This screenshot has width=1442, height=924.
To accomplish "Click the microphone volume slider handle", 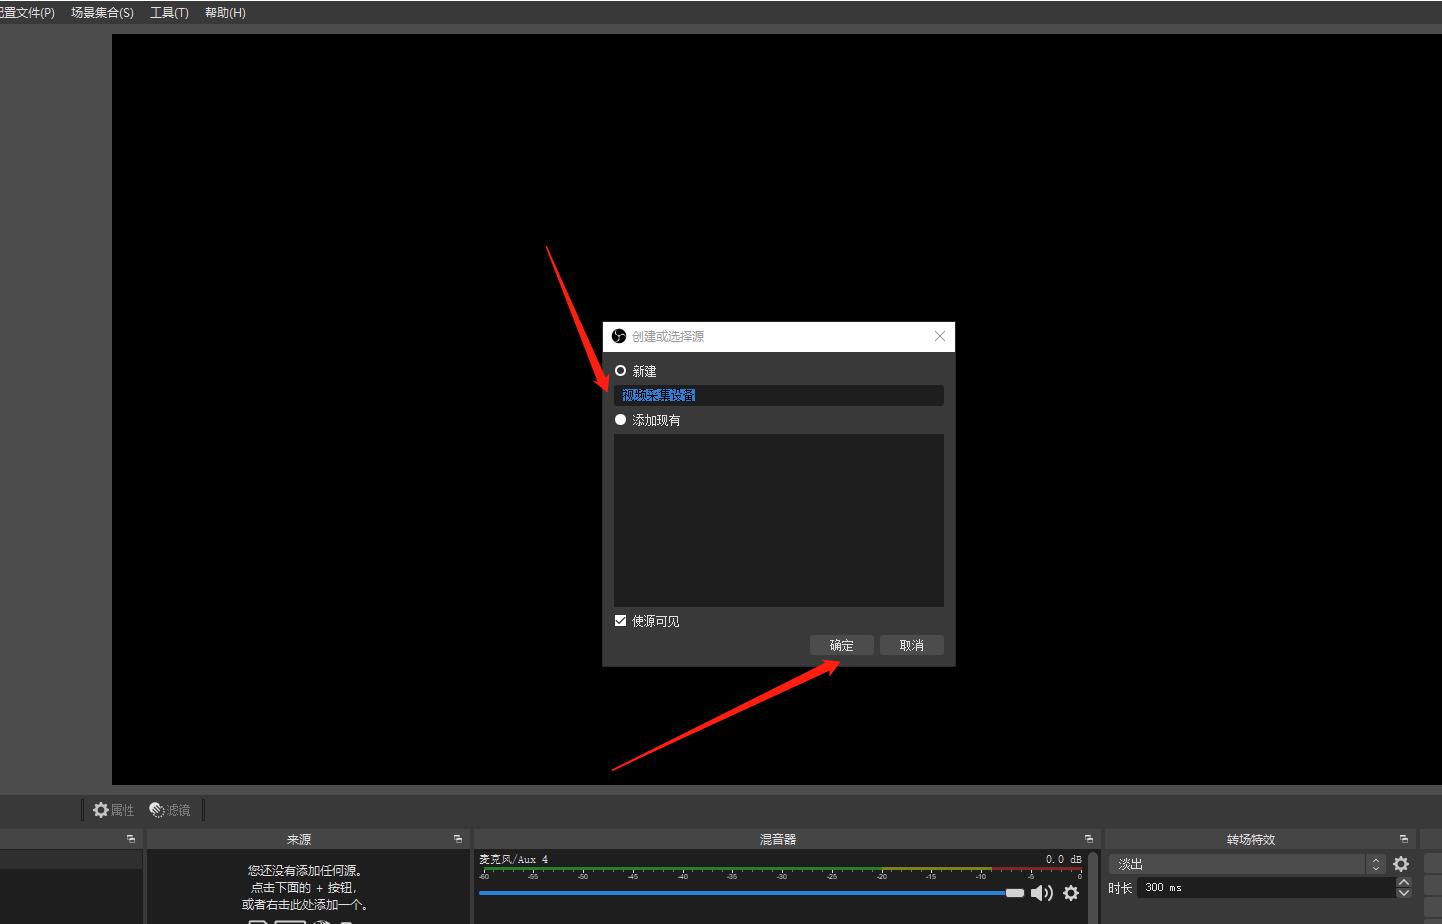I will (x=1015, y=893).
